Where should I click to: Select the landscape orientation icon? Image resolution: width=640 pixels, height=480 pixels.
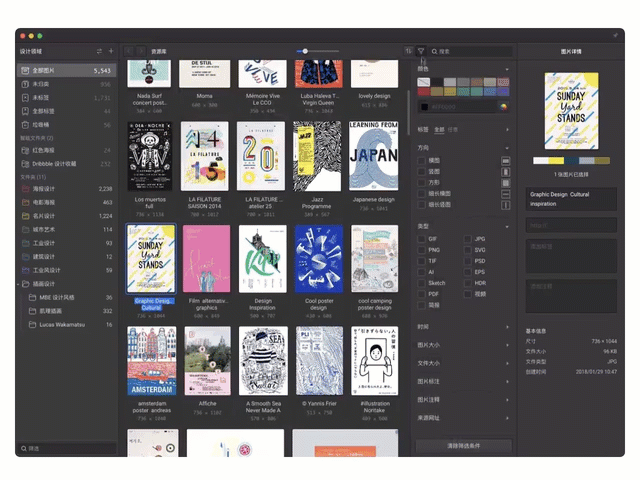(505, 161)
